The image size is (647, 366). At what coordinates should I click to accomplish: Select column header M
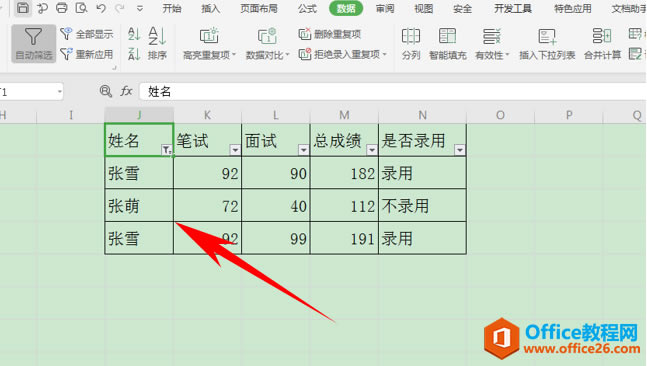click(344, 115)
